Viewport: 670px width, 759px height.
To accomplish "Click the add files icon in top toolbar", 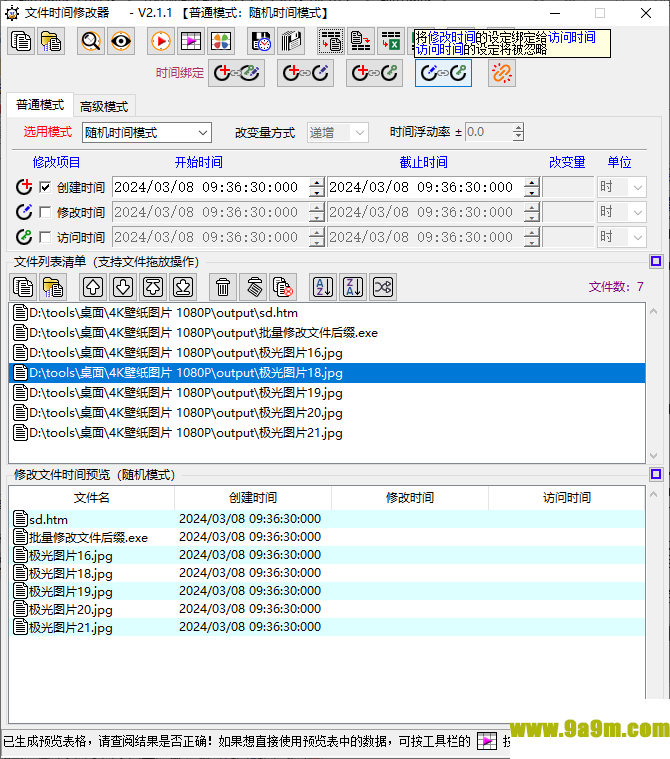I will point(21,41).
